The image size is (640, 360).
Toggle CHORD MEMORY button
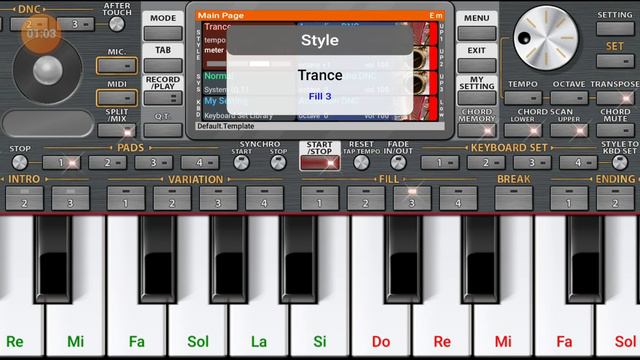click(x=477, y=130)
